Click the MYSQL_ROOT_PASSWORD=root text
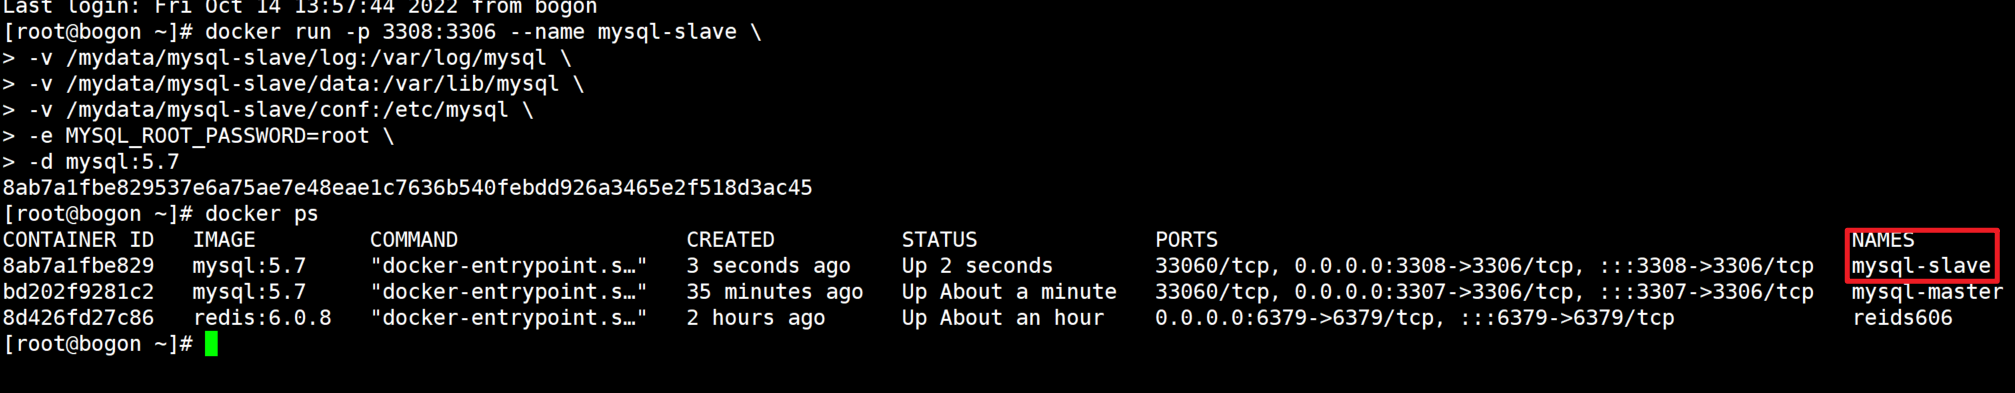The height and width of the screenshot is (393, 2015). (x=217, y=136)
